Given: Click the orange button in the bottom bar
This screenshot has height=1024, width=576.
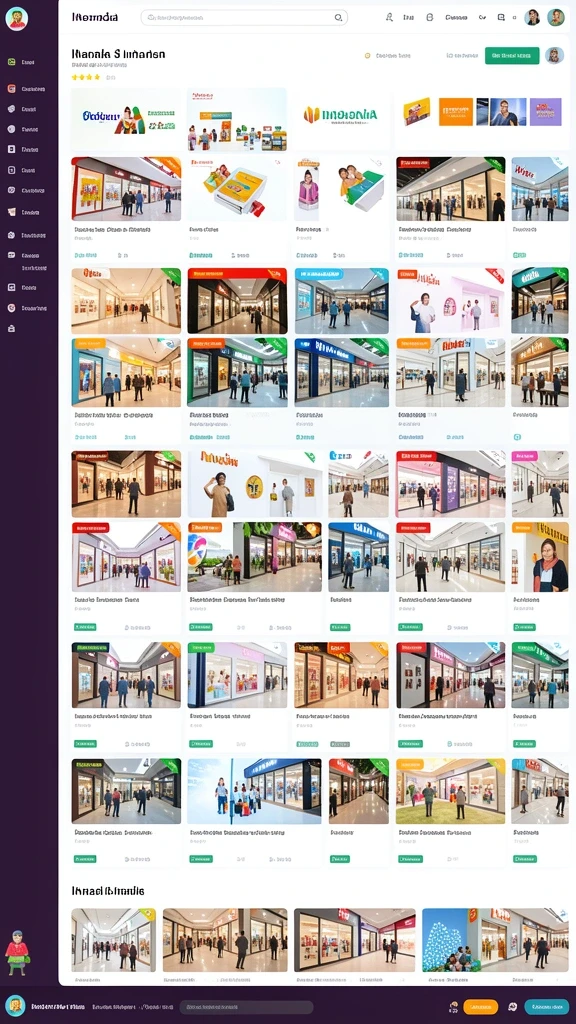Looking at the screenshot, I should [x=481, y=1007].
